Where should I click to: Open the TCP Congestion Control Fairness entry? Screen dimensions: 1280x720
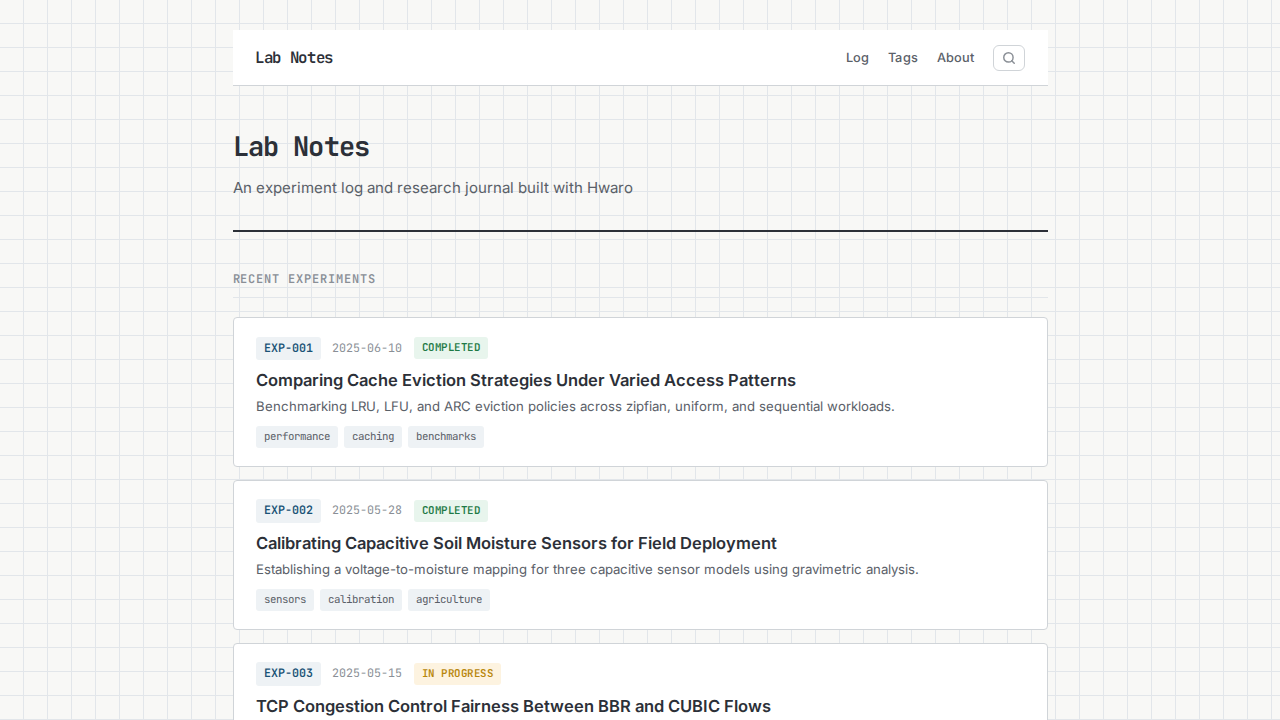[513, 706]
